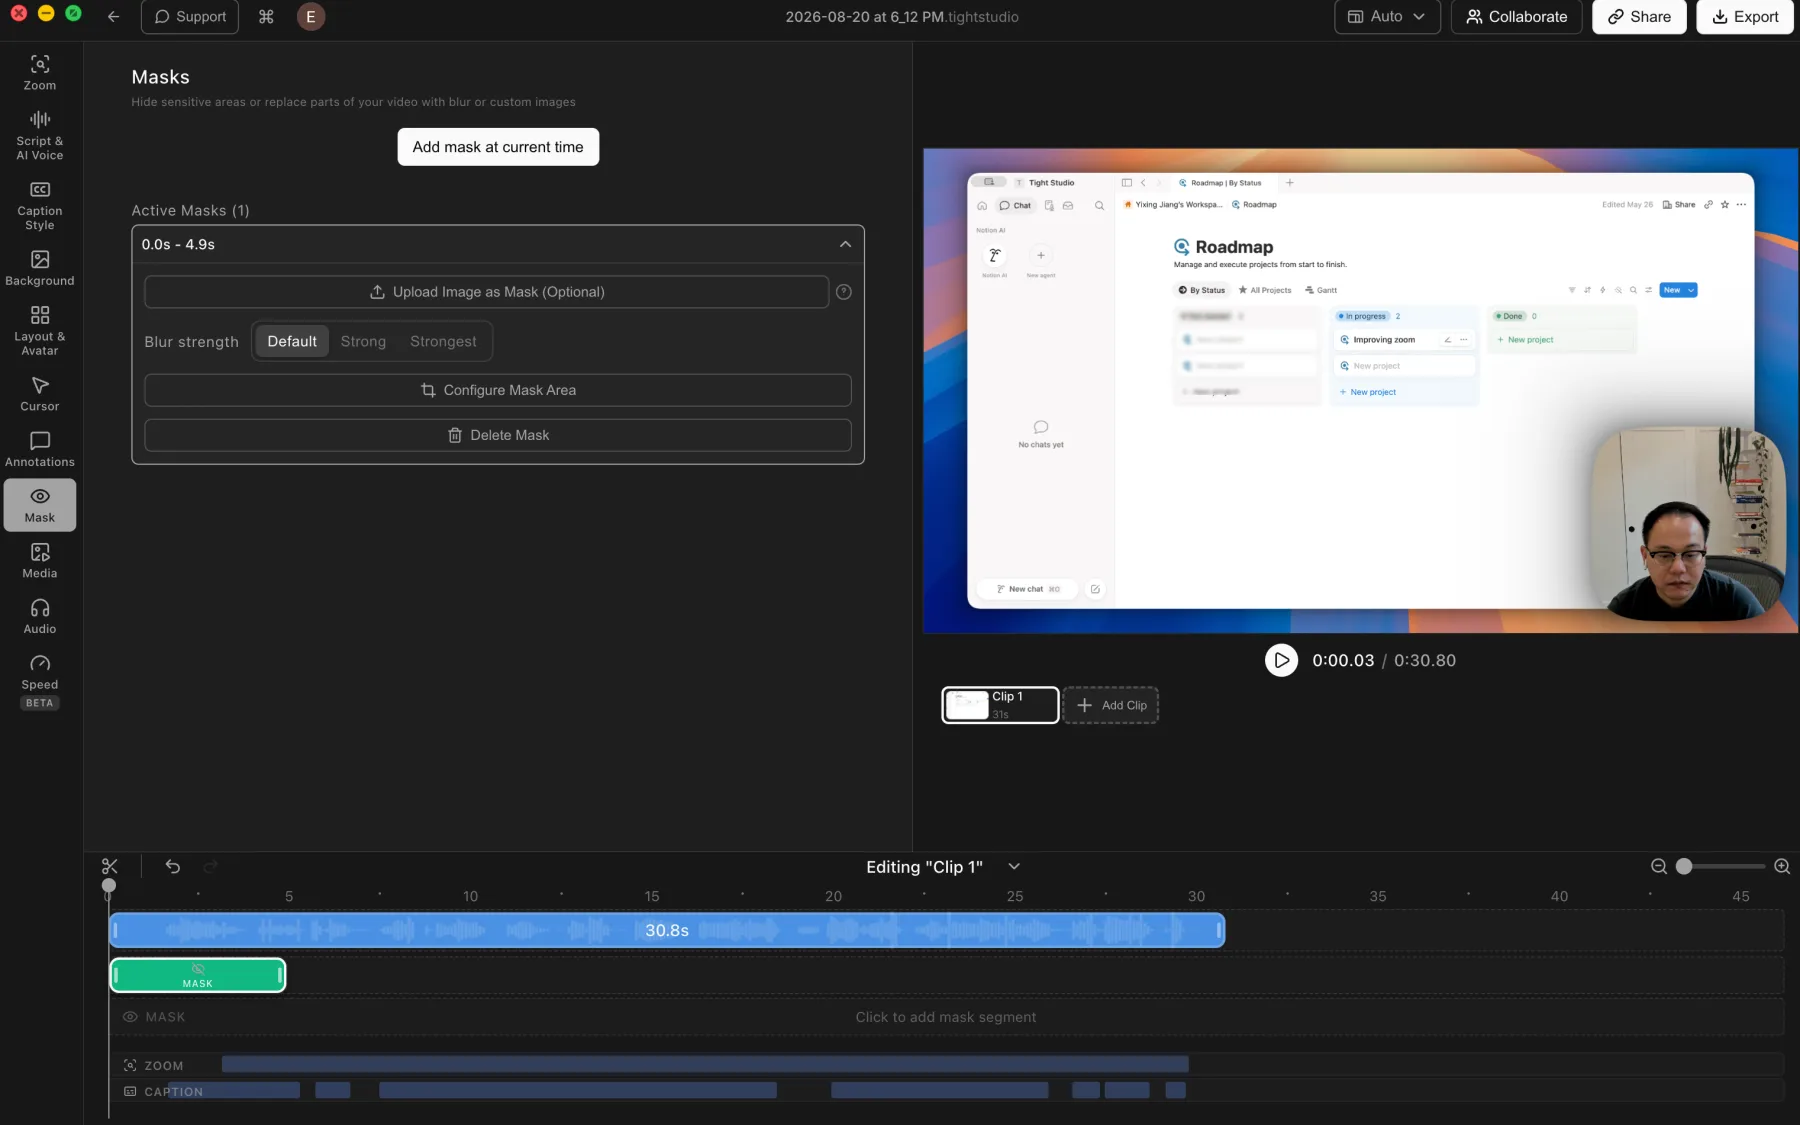Click the back arrow in top bar

113,17
